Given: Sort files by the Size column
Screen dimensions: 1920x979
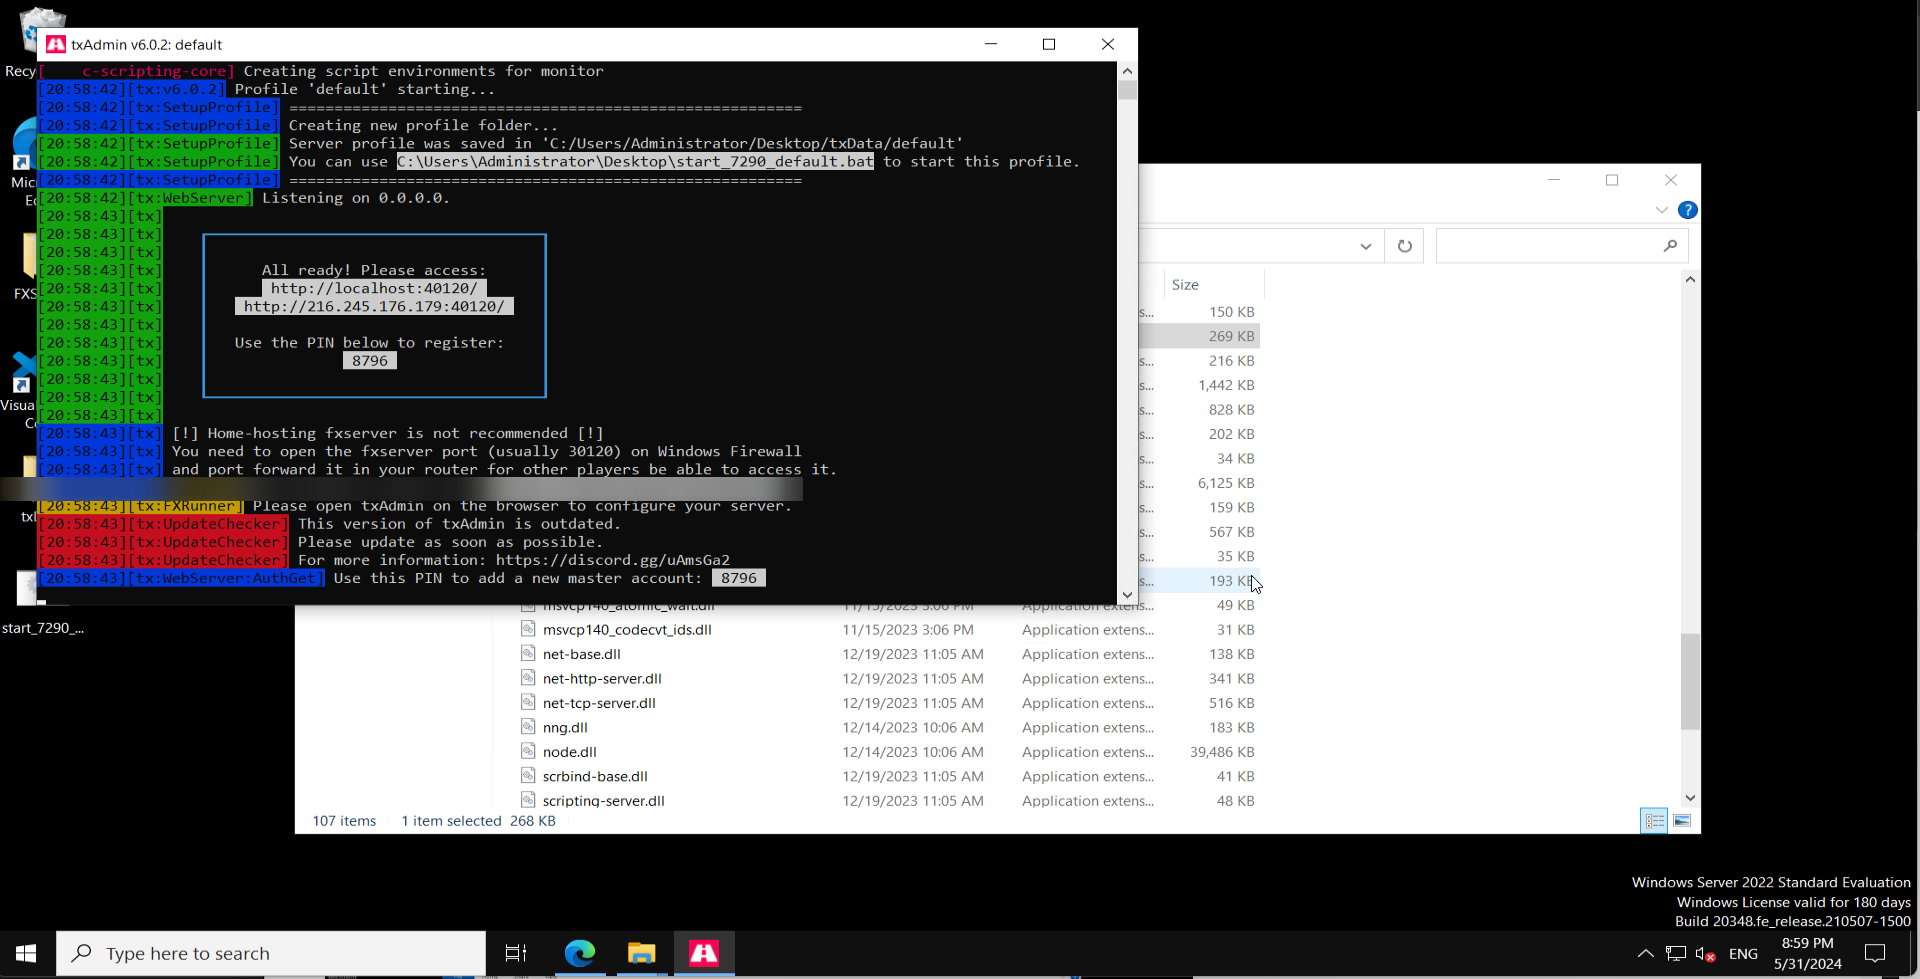Looking at the screenshot, I should click(x=1186, y=285).
